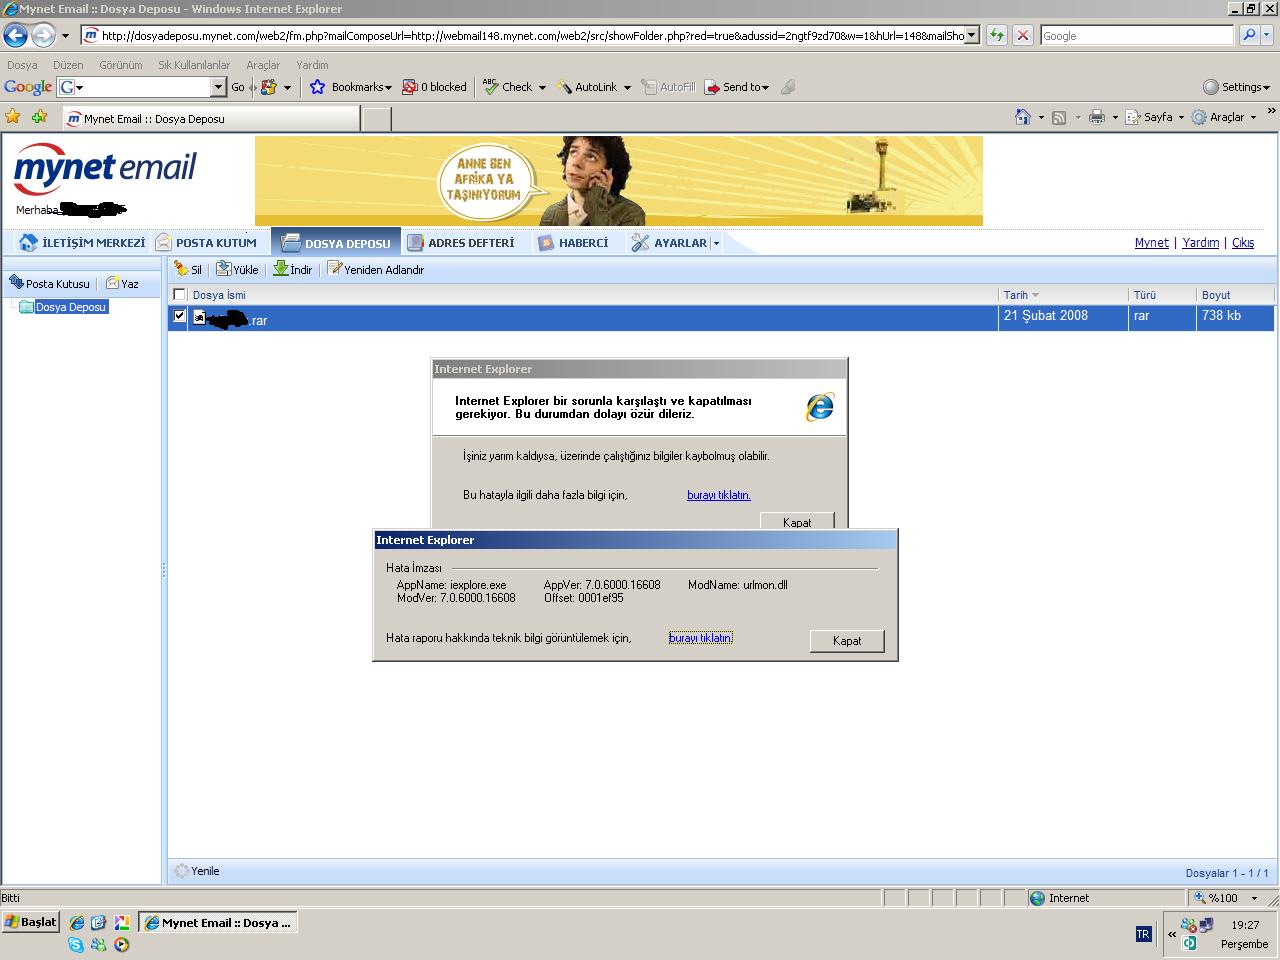Click the Yeniden Adlandır (rename) button
The width and height of the screenshot is (1280, 960).
[x=376, y=269]
